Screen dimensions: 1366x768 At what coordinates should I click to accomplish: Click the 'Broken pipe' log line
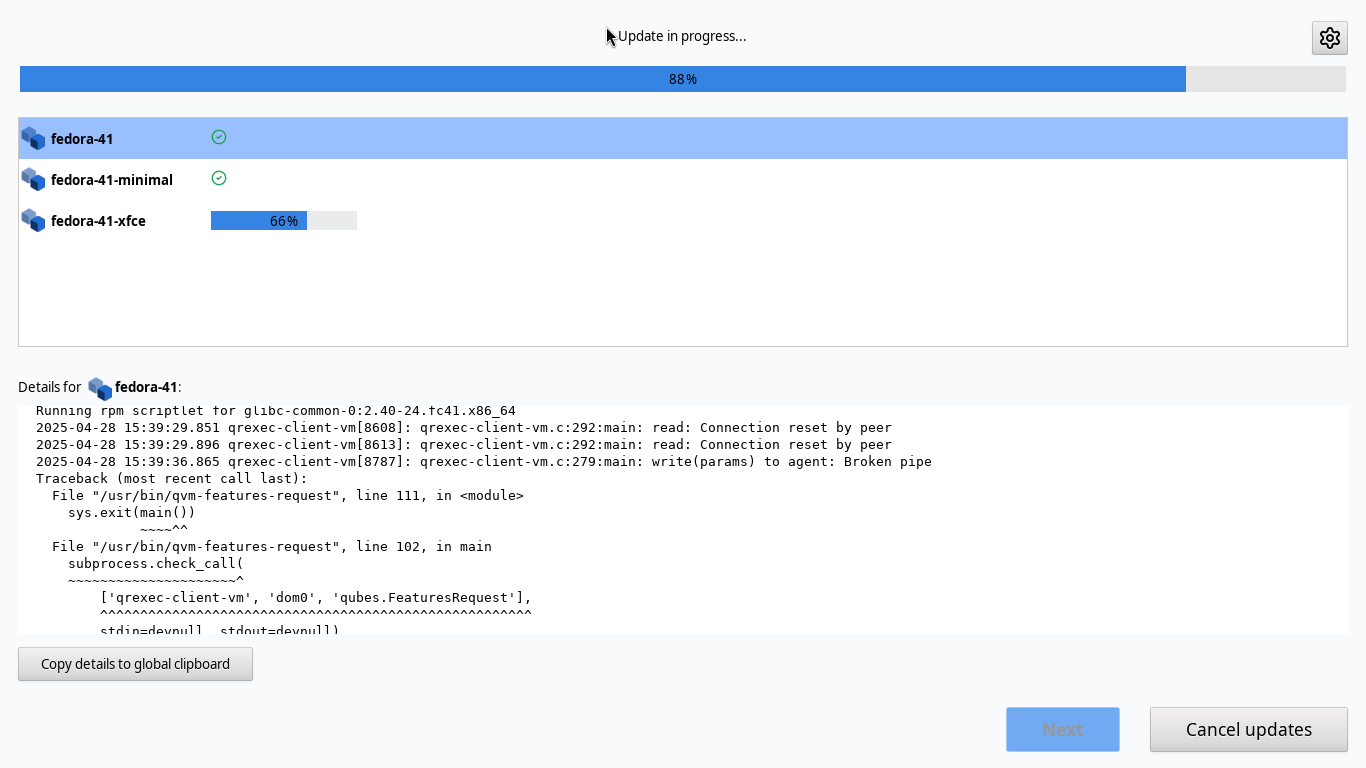[x=484, y=461]
